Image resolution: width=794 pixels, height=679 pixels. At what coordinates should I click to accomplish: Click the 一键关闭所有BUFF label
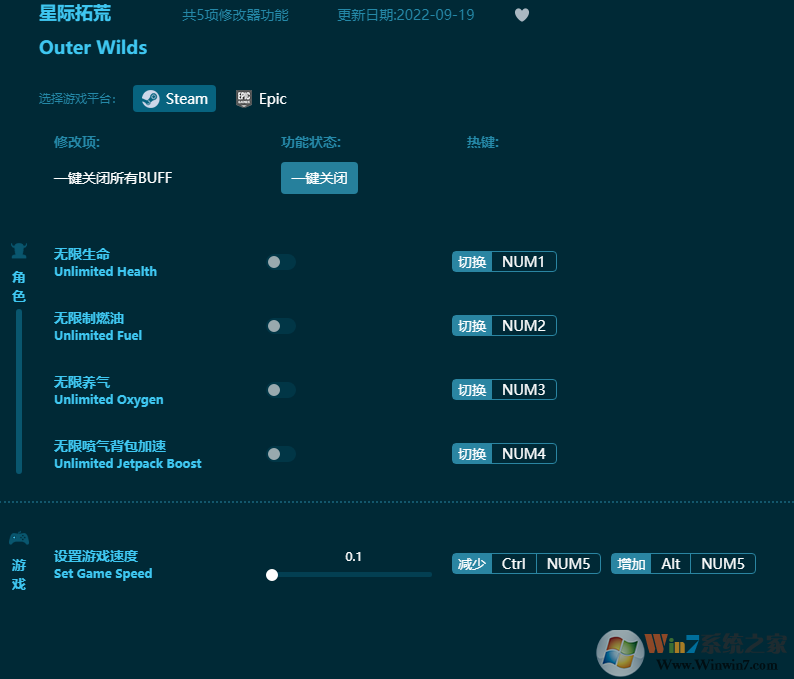113,178
